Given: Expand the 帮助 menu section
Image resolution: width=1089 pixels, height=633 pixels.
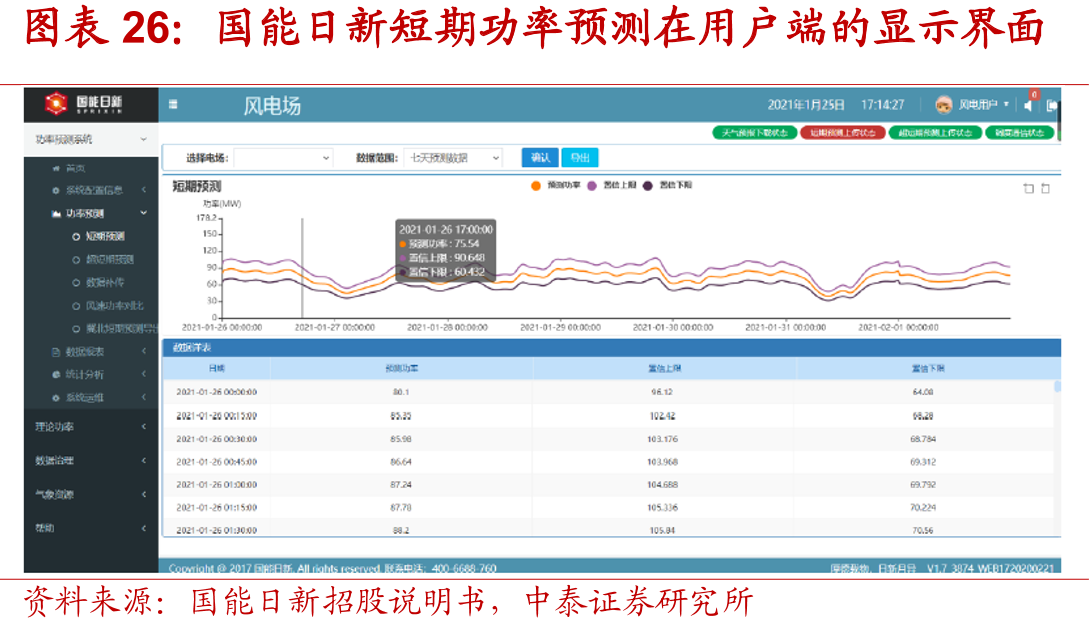Looking at the screenshot, I should click(x=91, y=528).
